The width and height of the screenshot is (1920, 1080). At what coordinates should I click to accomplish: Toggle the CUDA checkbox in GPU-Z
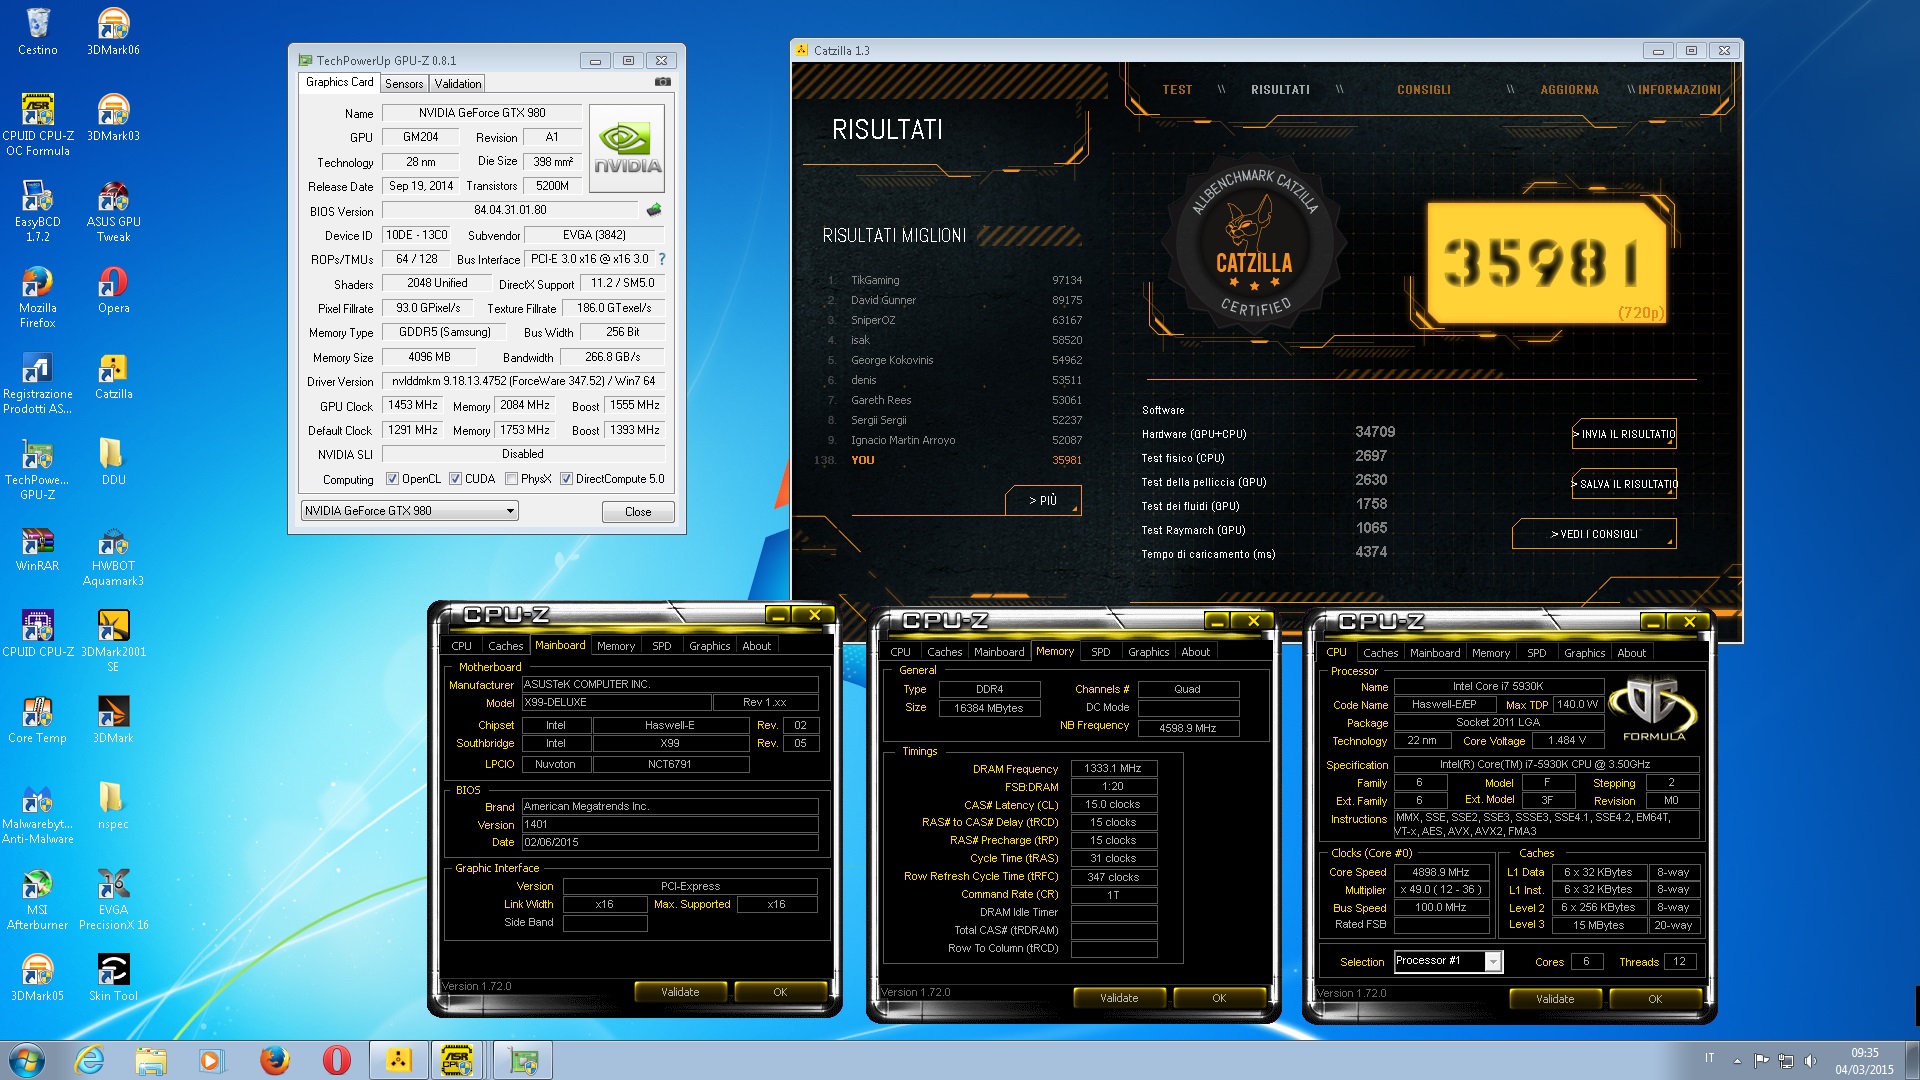(455, 479)
